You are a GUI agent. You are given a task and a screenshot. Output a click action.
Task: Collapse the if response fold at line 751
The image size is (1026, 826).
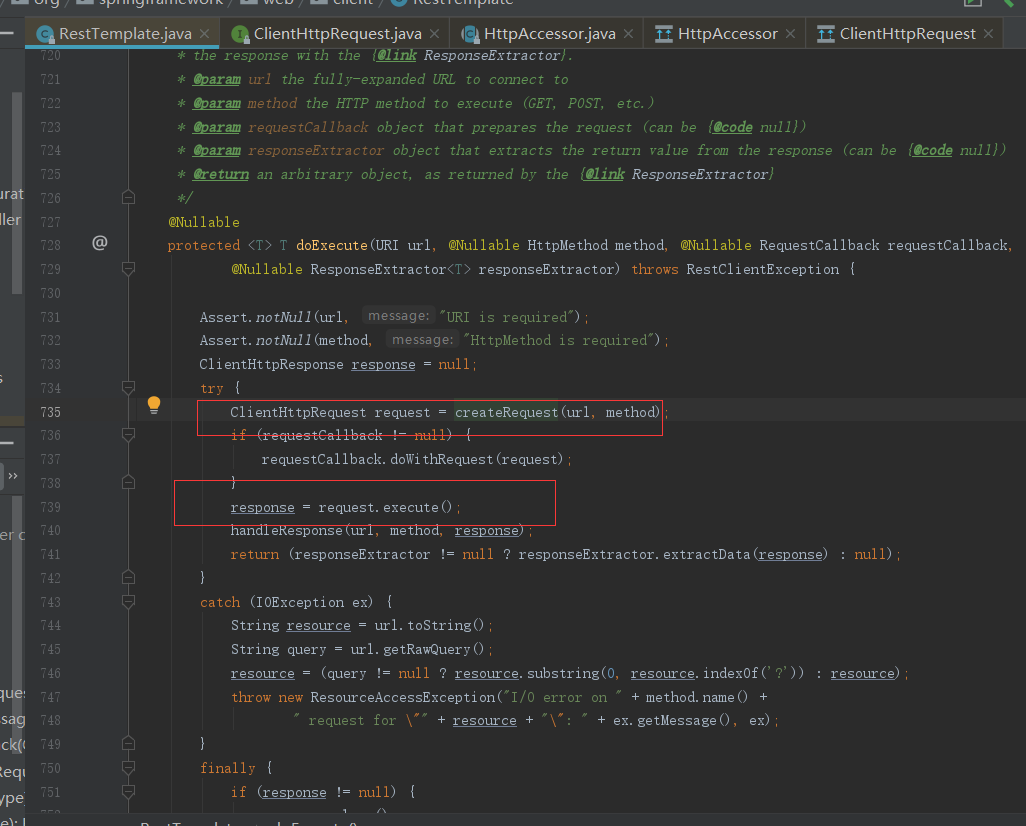pyautogui.click(x=129, y=791)
